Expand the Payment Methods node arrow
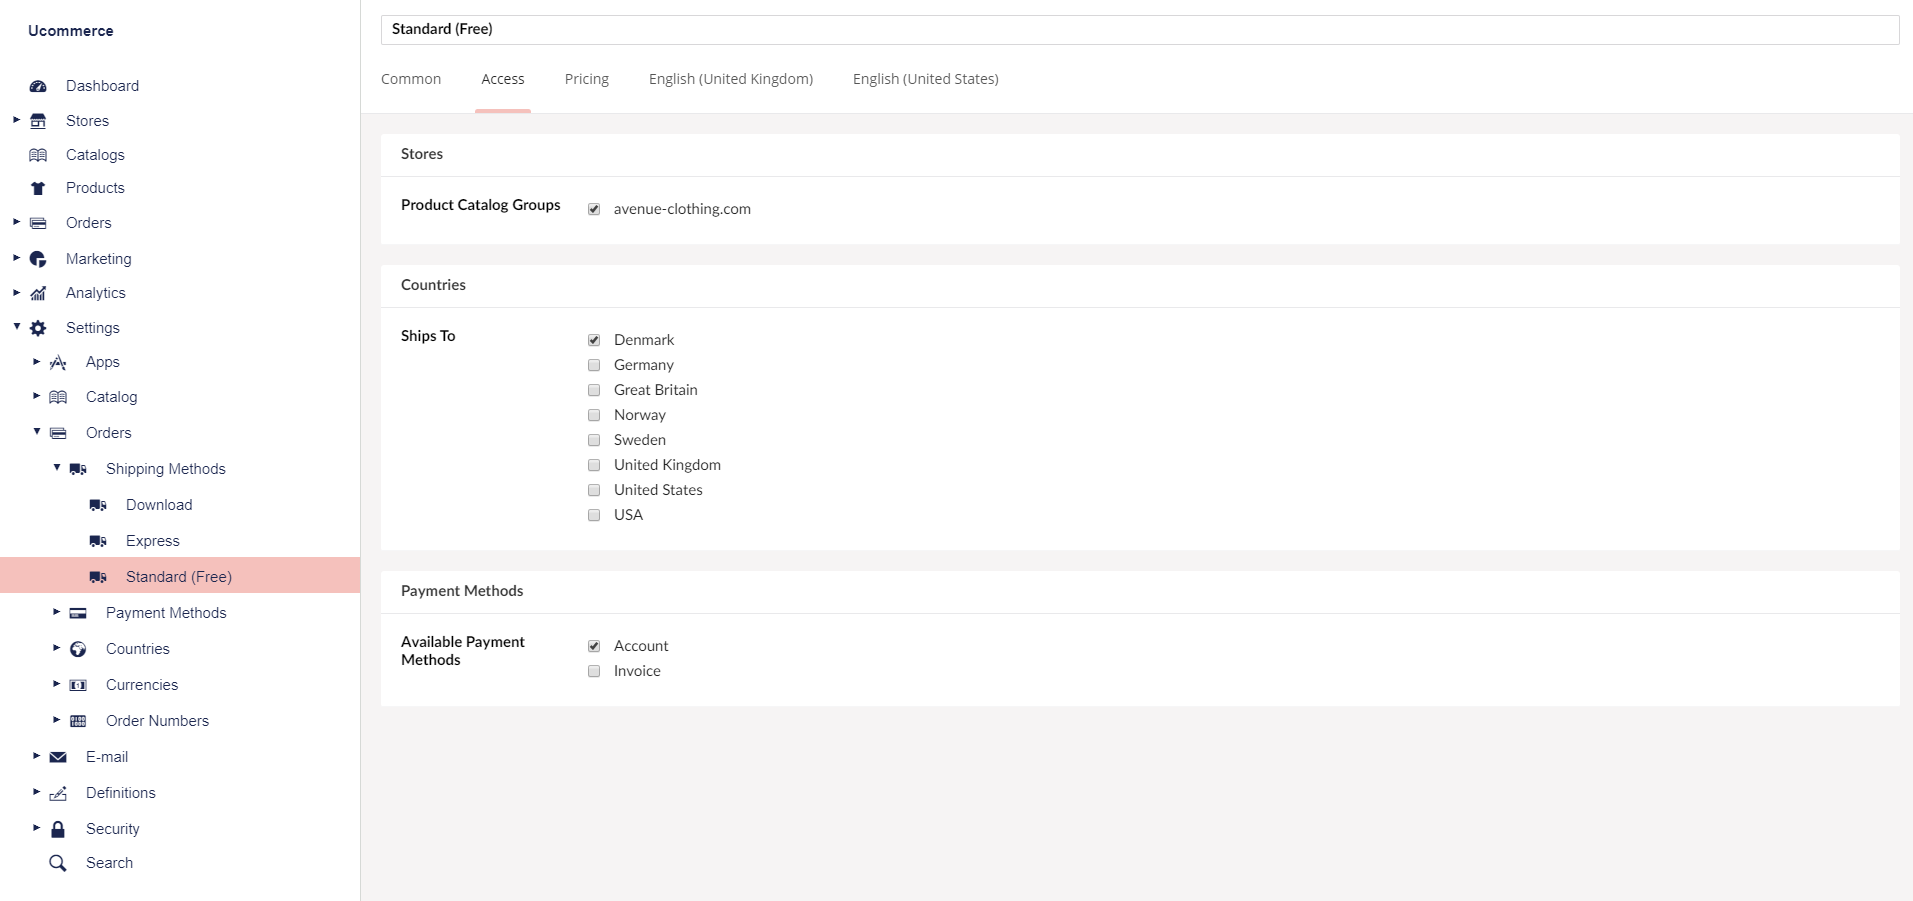Image resolution: width=1913 pixels, height=901 pixels. (56, 612)
